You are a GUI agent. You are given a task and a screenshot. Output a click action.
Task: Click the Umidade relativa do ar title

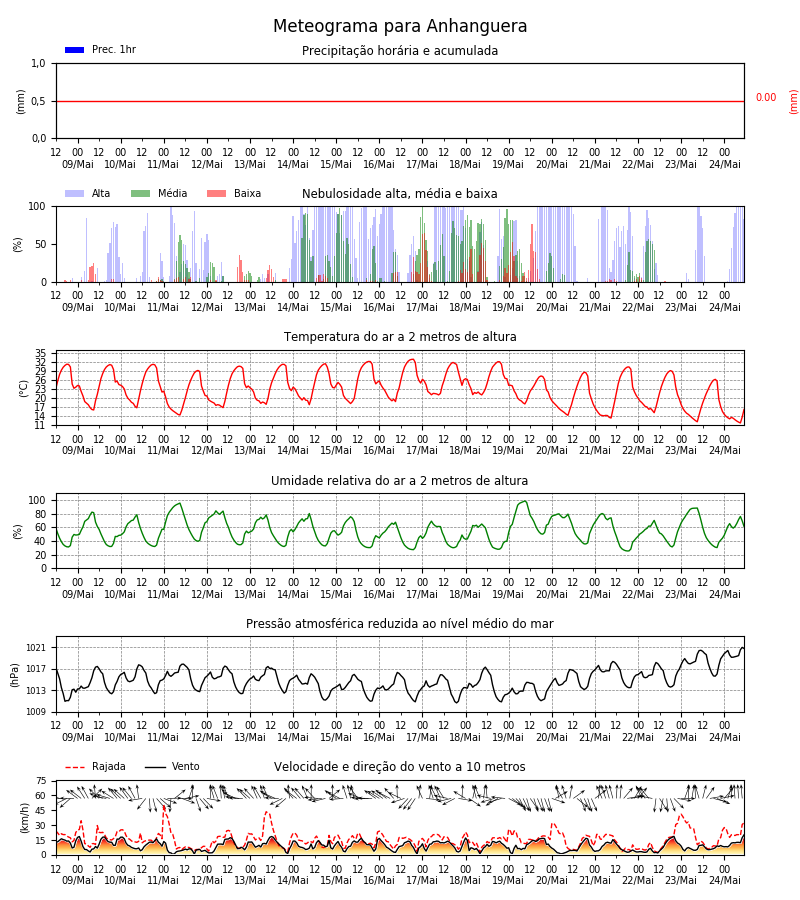(x=400, y=480)
